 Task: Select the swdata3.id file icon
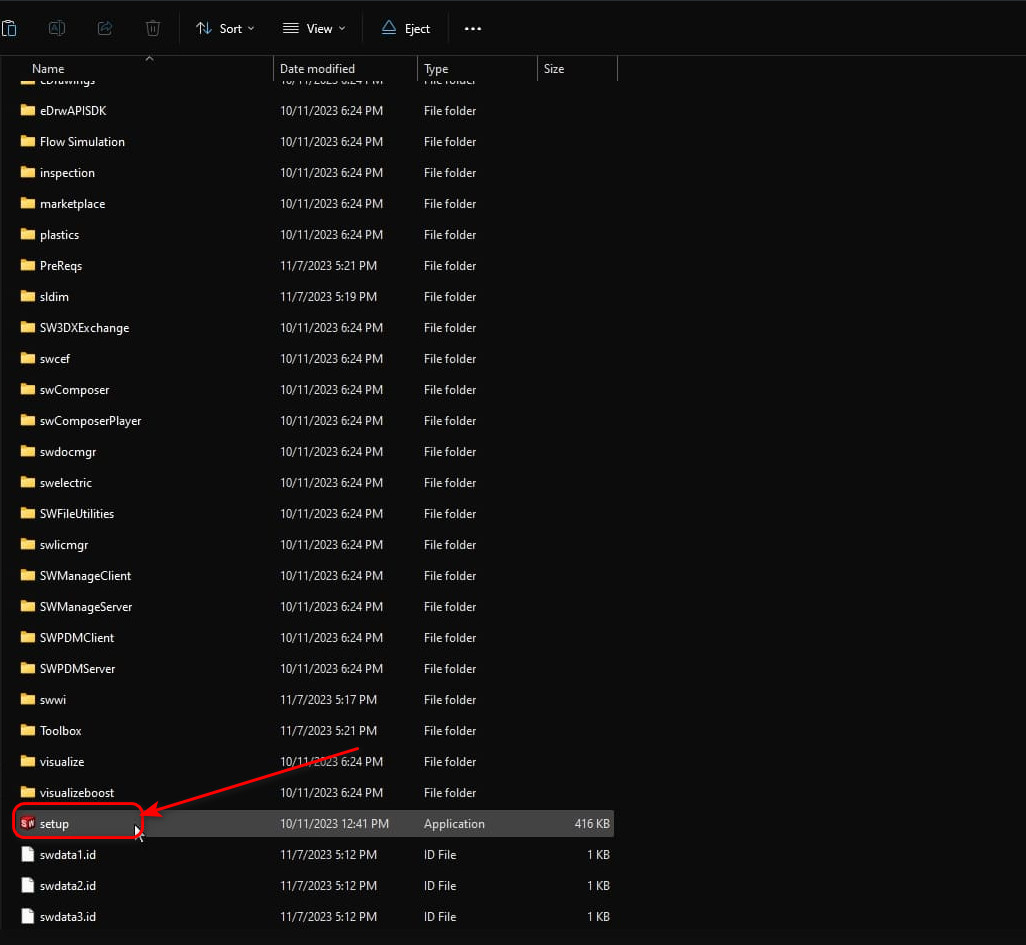[27, 916]
